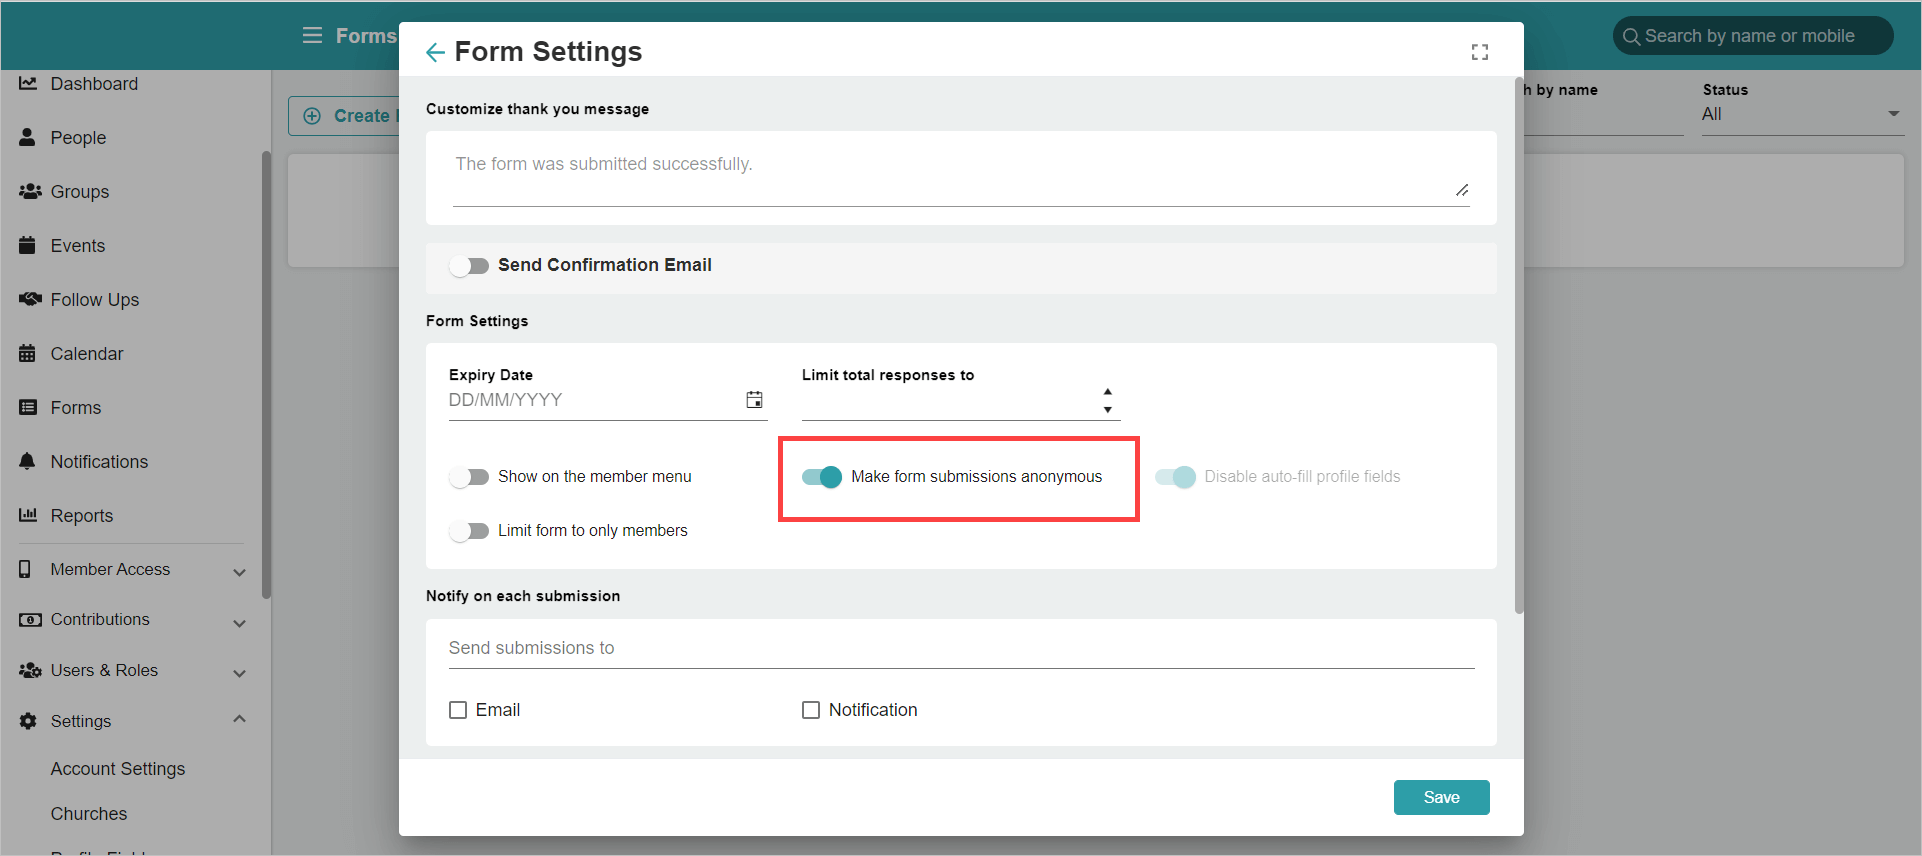Click the Forms list icon in sidebar
Screen dimensions: 1922x856
click(x=28, y=408)
